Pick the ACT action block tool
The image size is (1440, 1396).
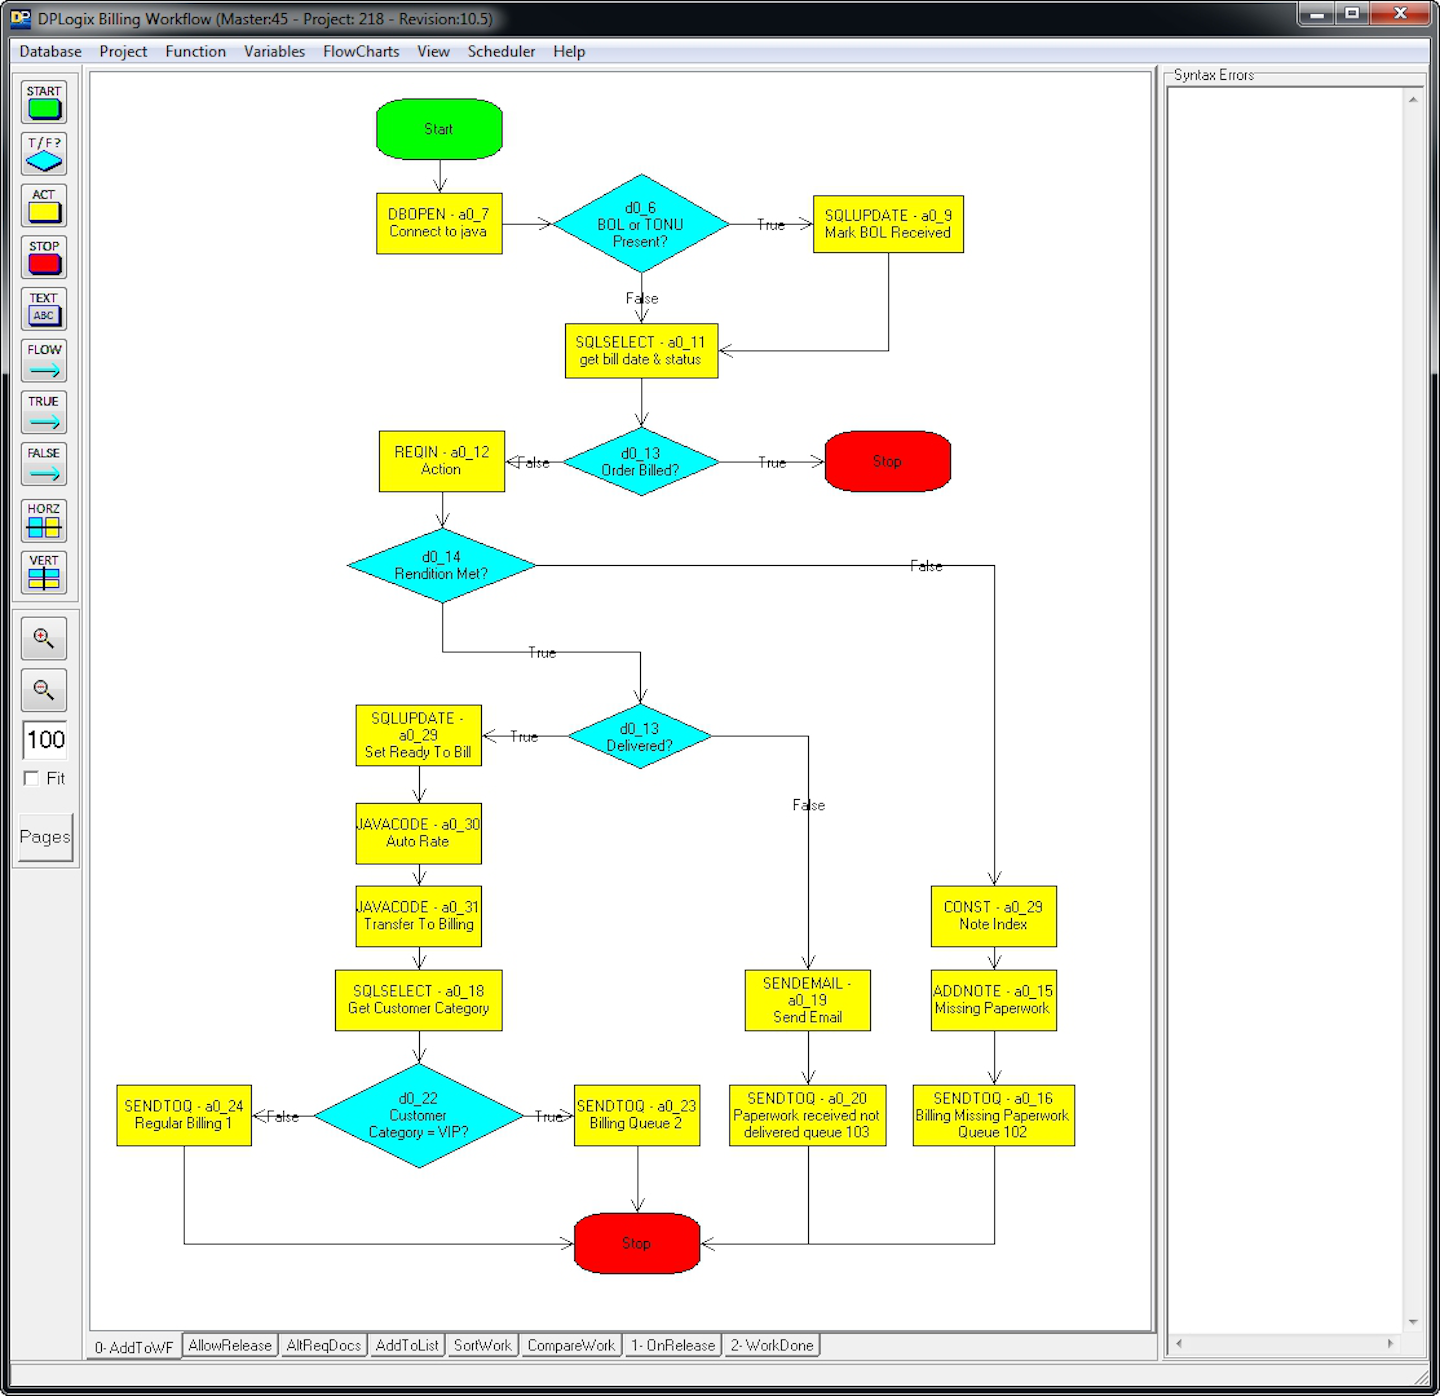(44, 205)
